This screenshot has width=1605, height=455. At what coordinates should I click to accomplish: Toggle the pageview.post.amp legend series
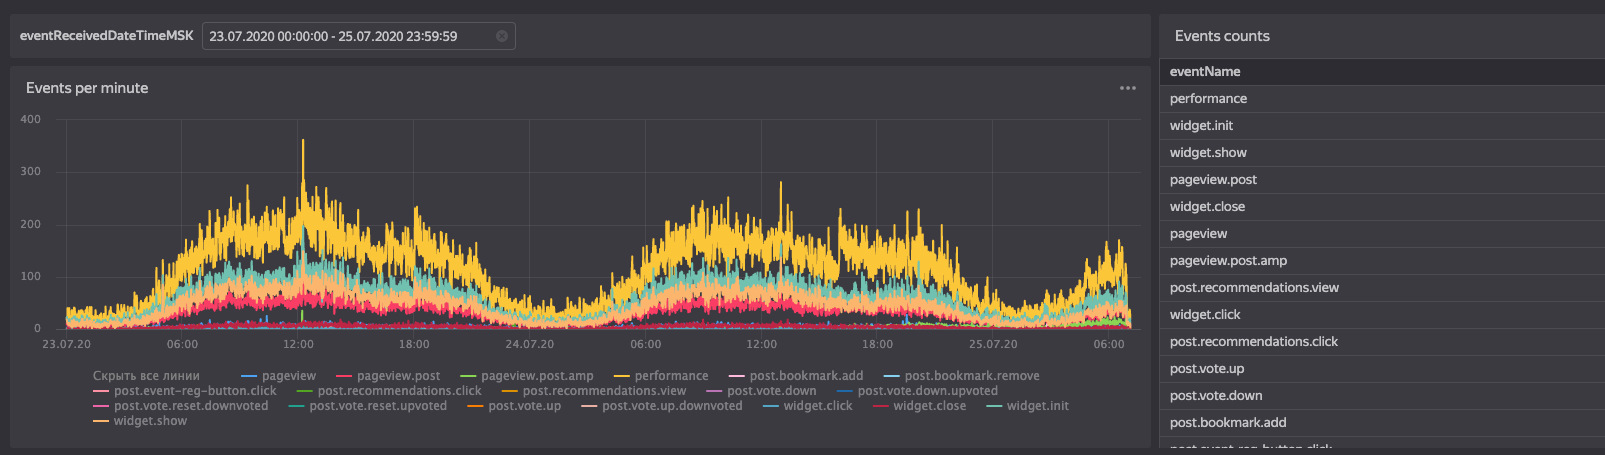[x=527, y=376]
